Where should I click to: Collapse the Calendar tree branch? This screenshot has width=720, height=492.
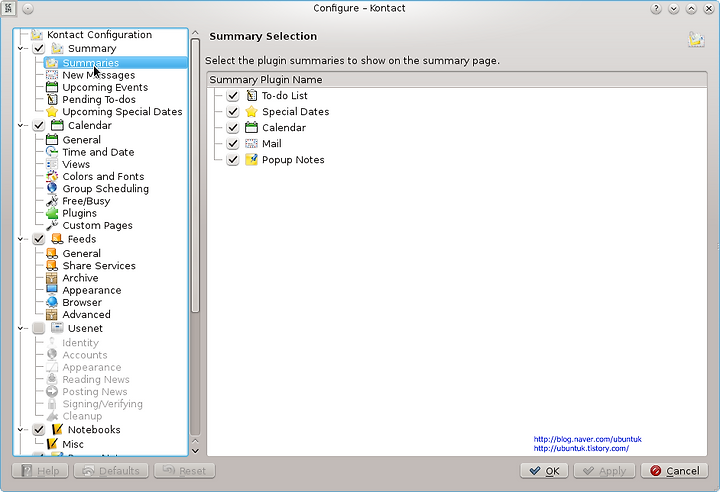(x=20, y=125)
